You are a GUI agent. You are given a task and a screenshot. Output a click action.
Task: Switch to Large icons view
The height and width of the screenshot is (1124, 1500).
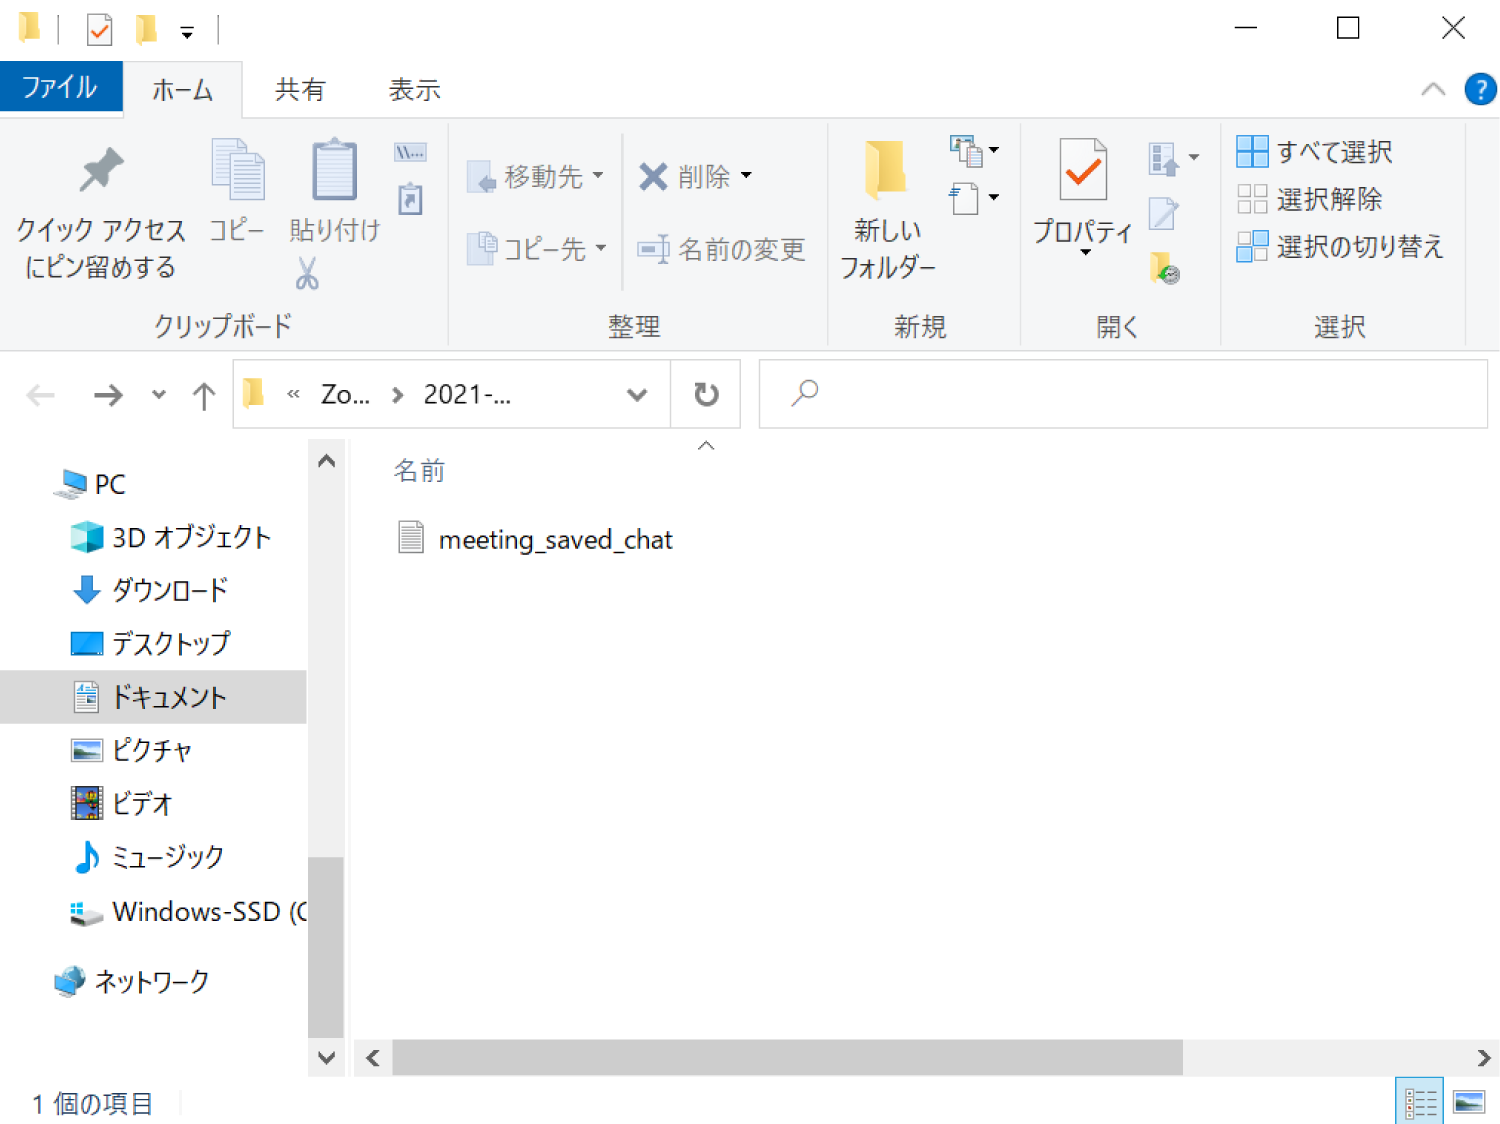(x=1469, y=1102)
